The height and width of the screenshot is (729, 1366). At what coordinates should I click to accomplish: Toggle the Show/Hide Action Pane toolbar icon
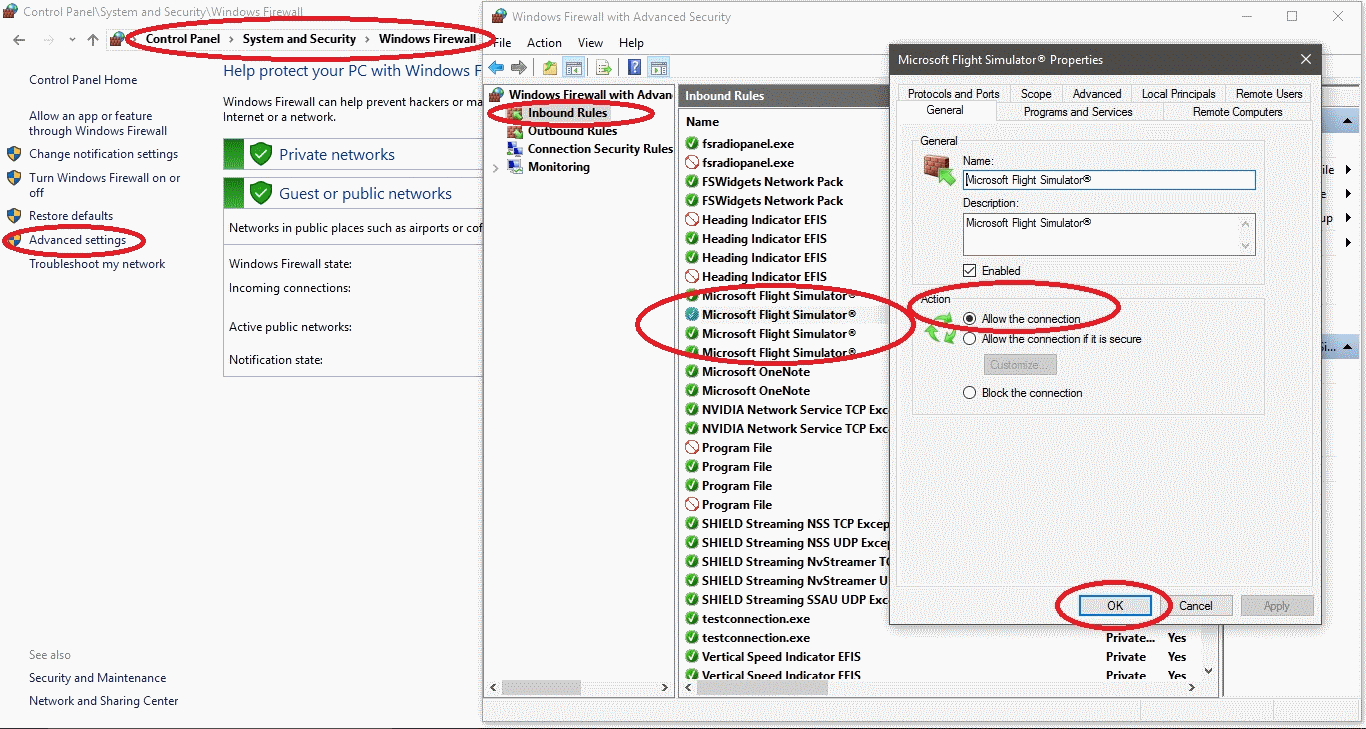[x=658, y=68]
